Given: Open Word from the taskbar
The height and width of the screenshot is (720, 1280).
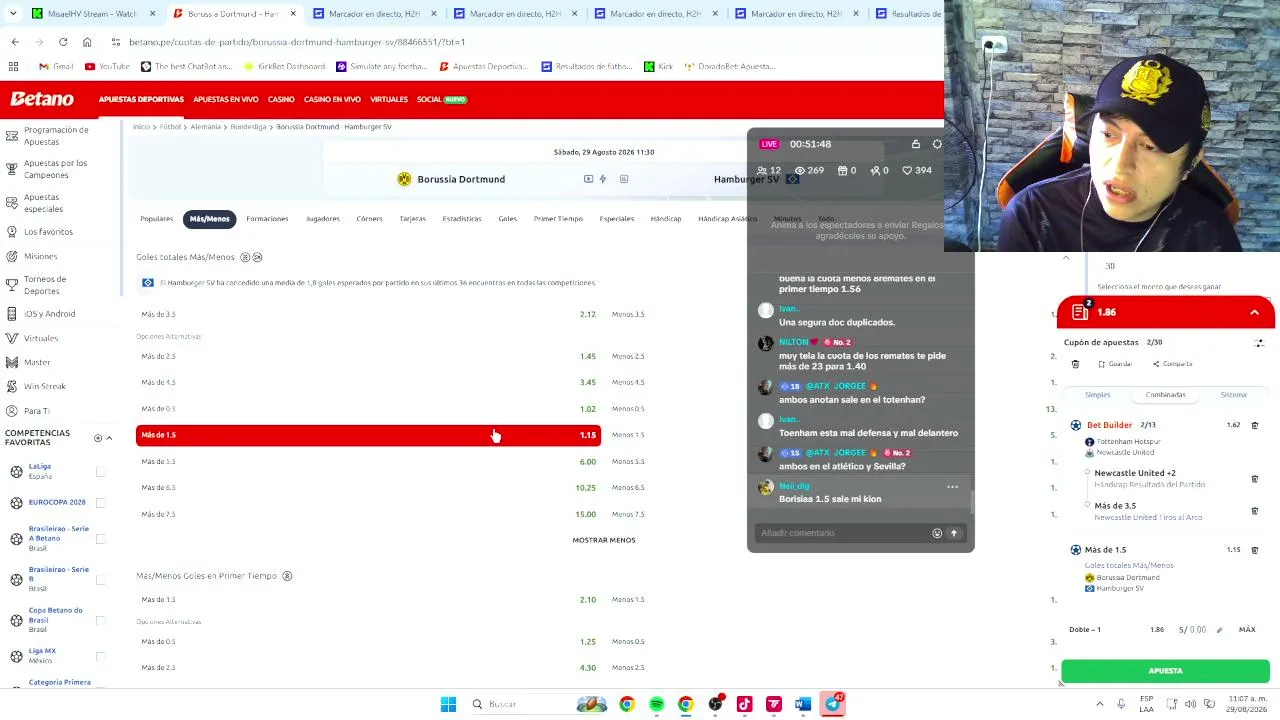Looking at the screenshot, I should pos(803,704).
